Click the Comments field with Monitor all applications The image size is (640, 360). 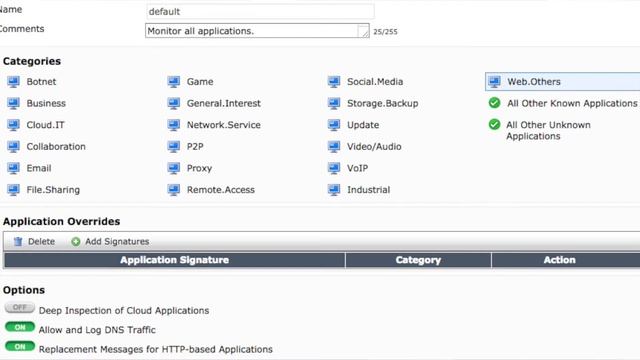(257, 31)
